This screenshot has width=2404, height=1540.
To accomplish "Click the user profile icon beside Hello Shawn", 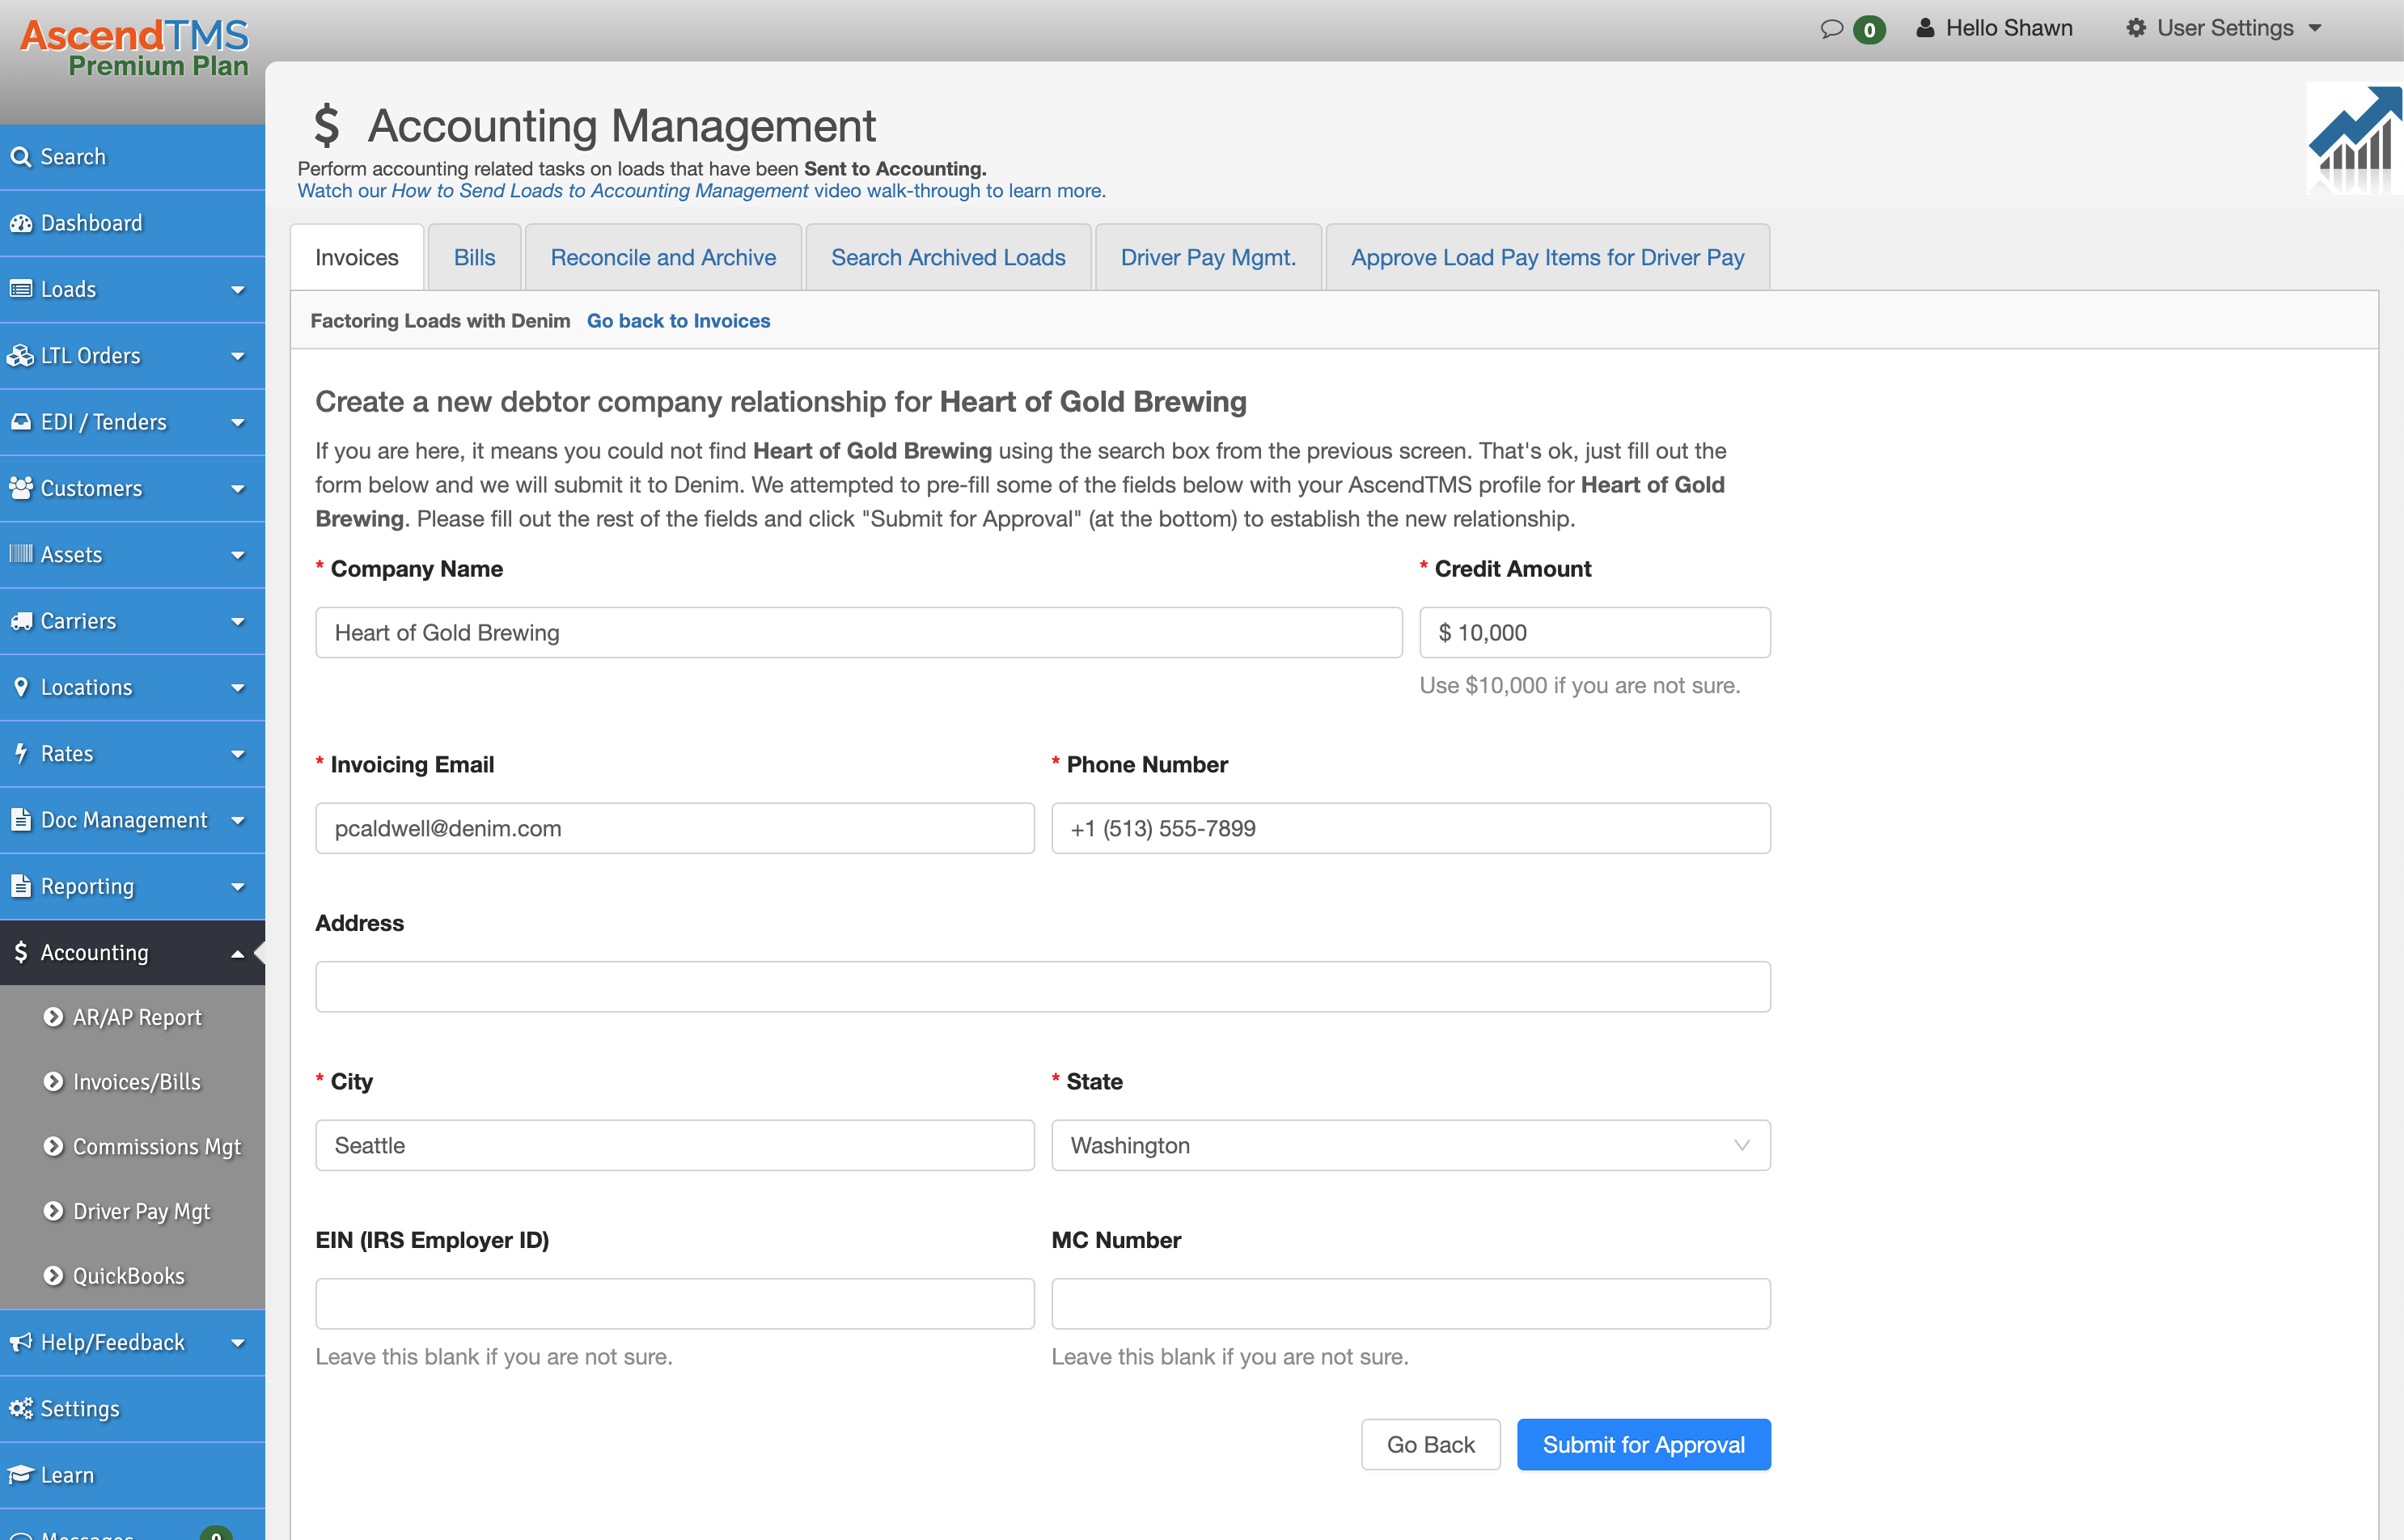I will 1925,28.
